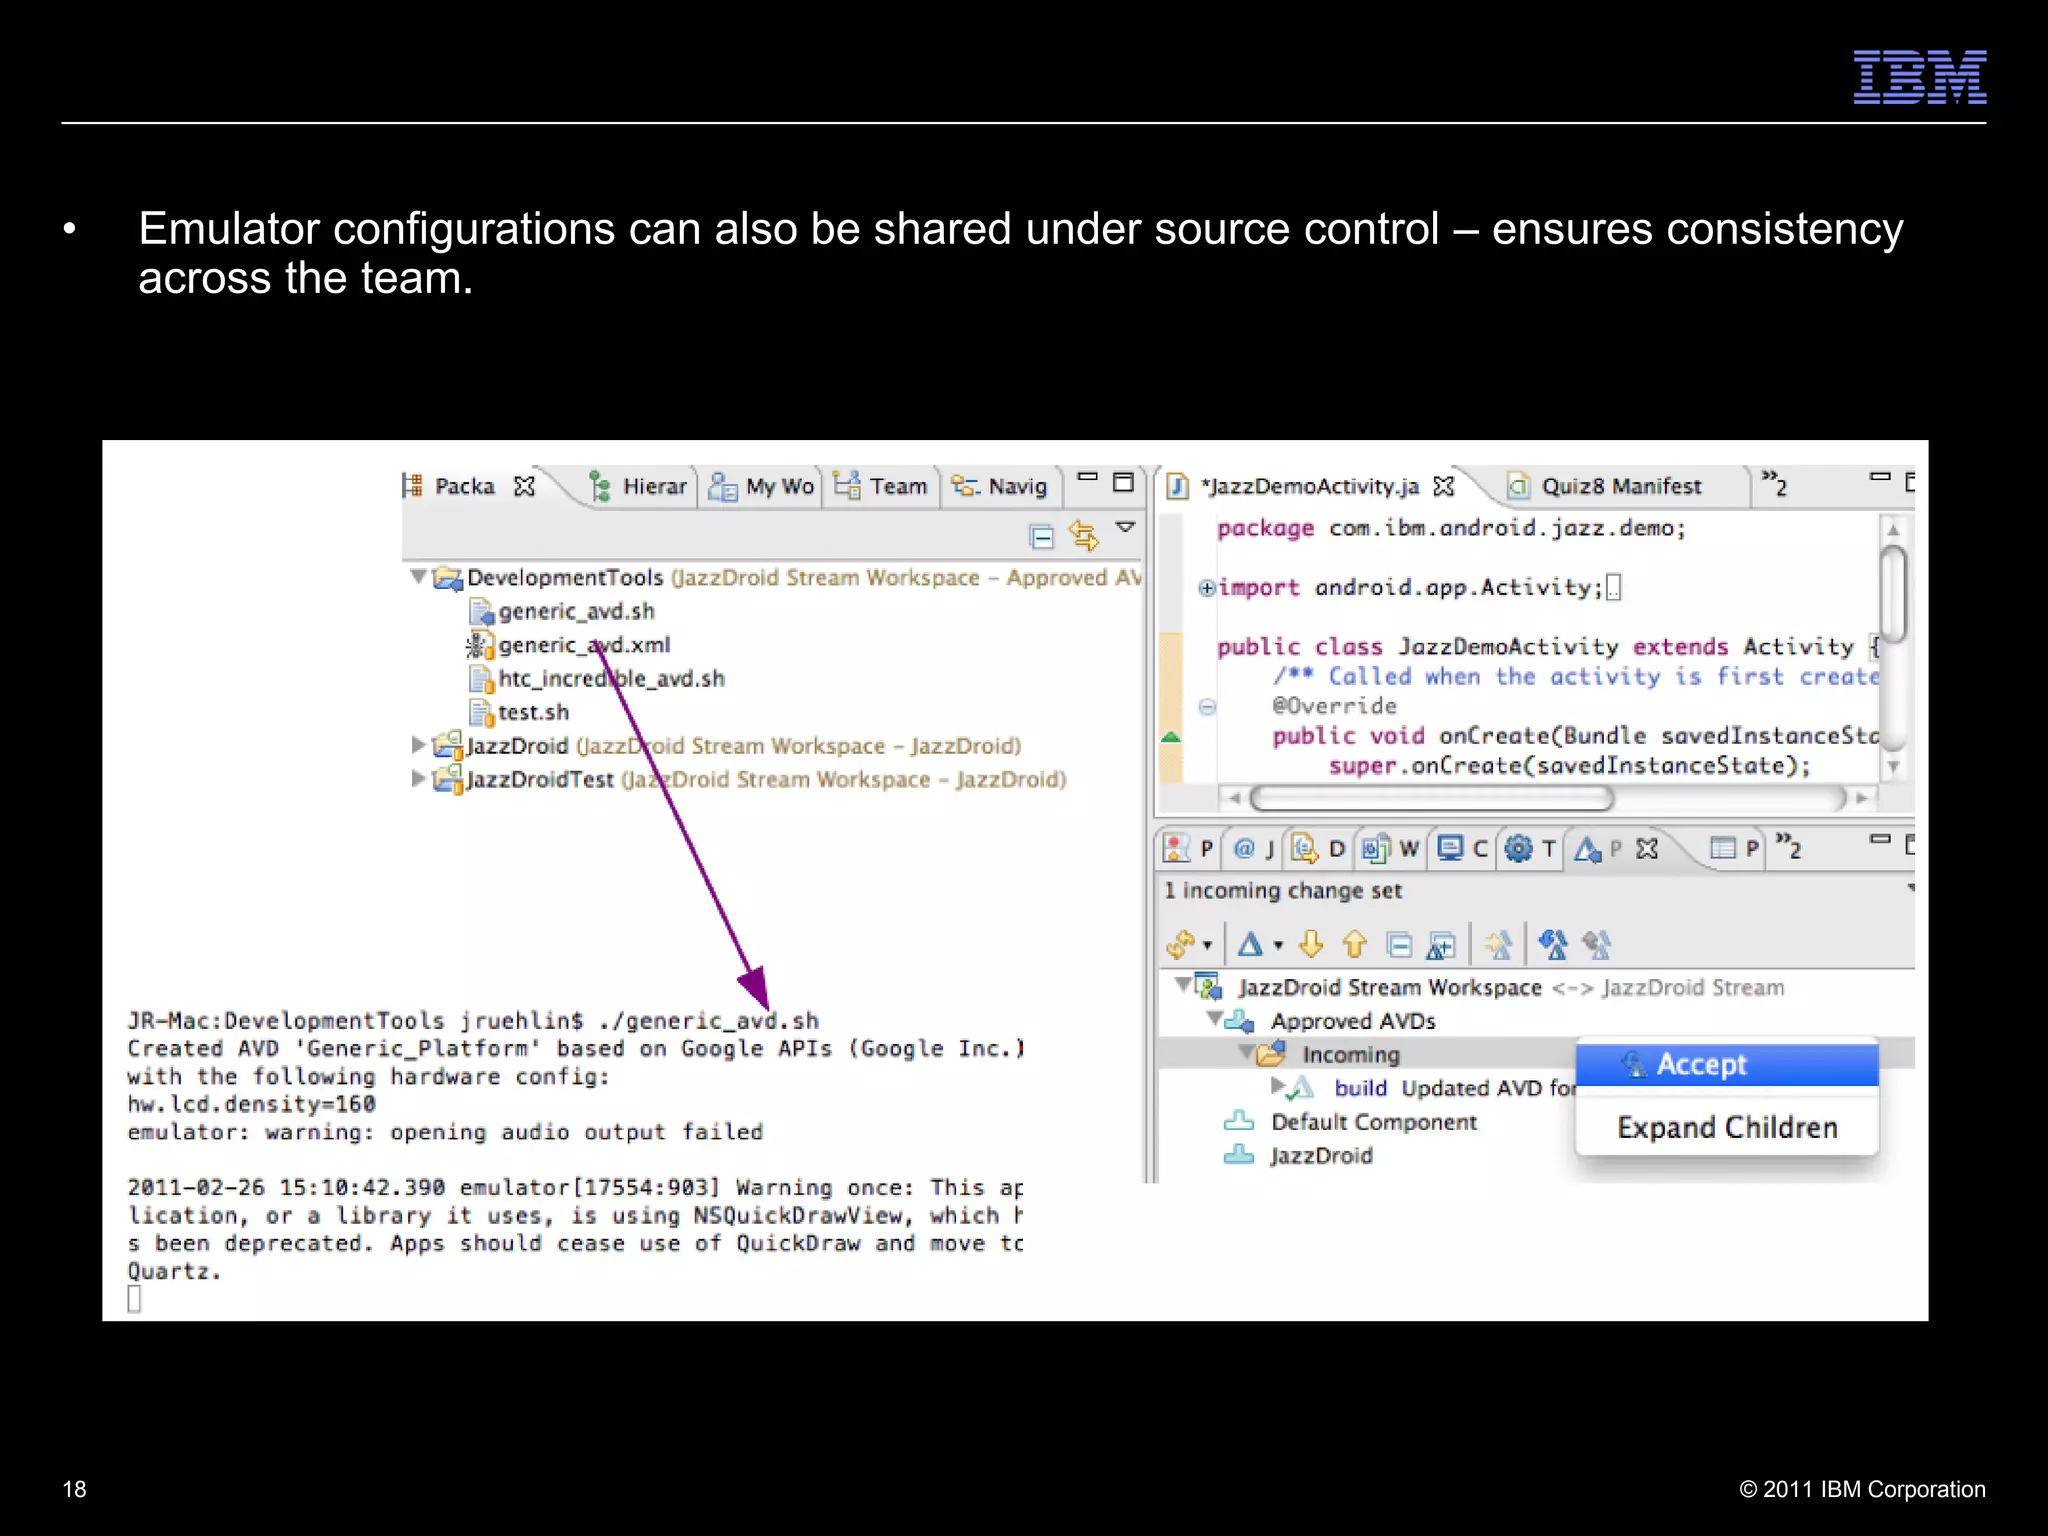Expand the JazzDroid project node
Screen dimensions: 2048x1536
point(418,745)
